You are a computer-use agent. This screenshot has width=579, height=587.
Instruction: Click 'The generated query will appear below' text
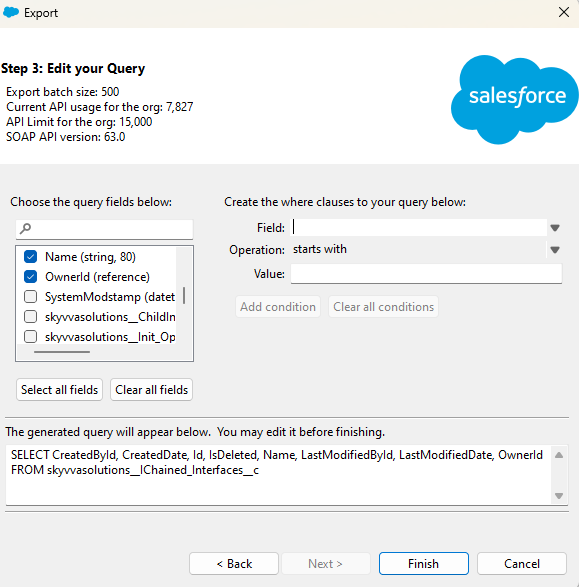coord(195,432)
